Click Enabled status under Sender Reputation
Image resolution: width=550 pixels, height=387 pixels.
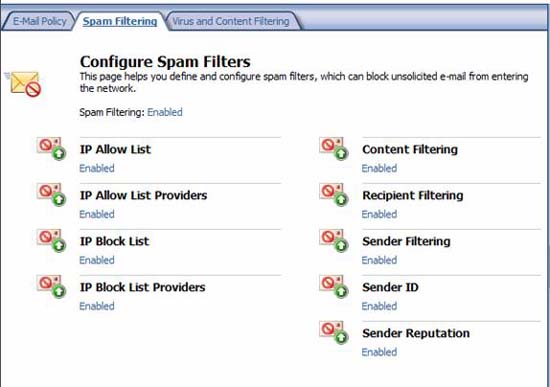(379, 352)
